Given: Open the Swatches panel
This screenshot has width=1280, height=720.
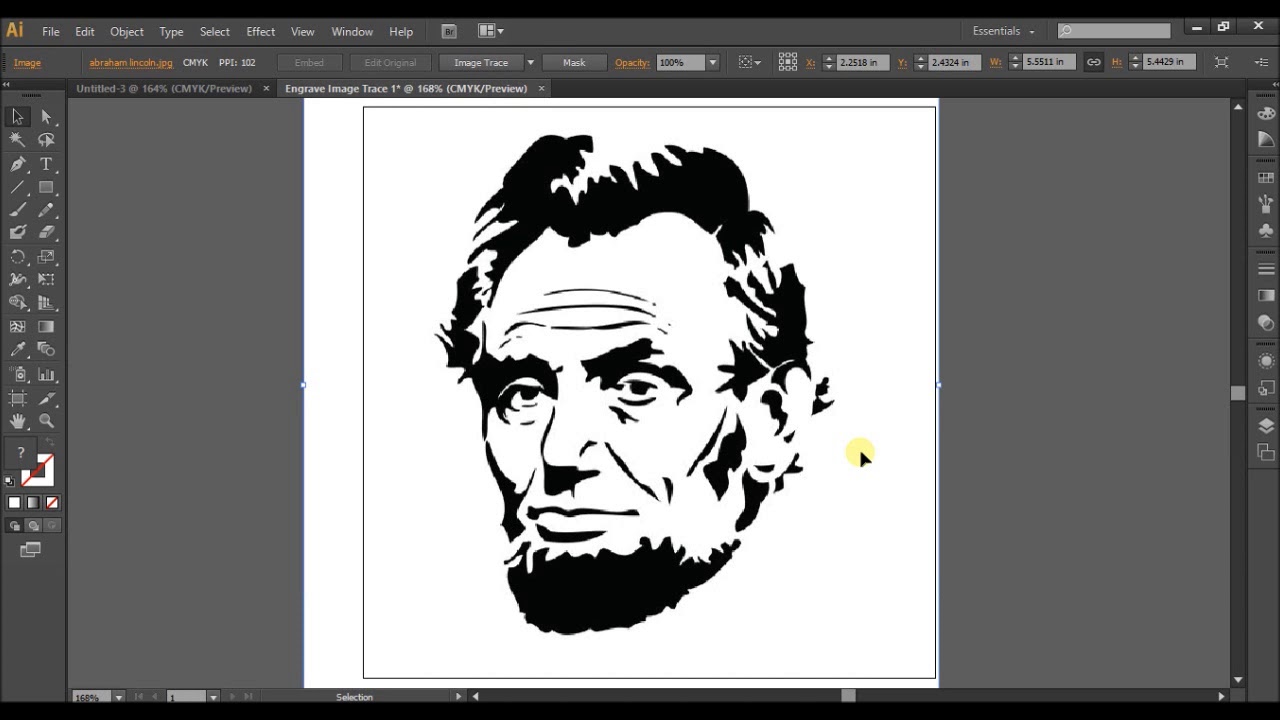Looking at the screenshot, I should point(1266,178).
